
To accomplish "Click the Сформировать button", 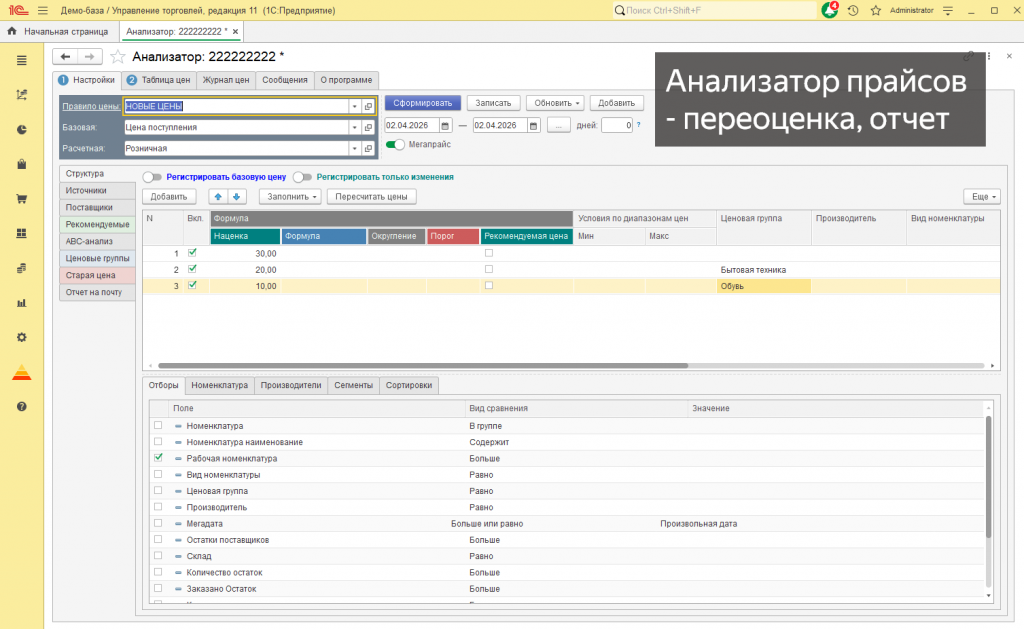I will 425,101.
